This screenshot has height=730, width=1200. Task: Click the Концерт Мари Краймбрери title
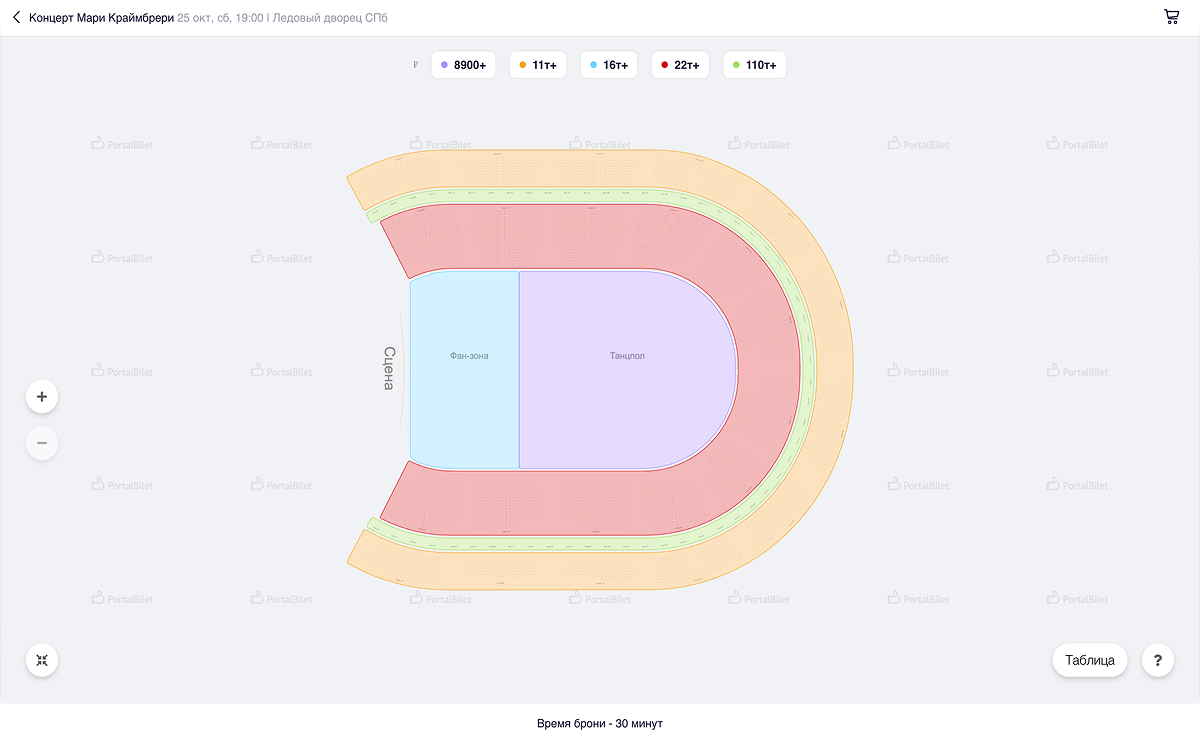pyautogui.click(x=101, y=18)
